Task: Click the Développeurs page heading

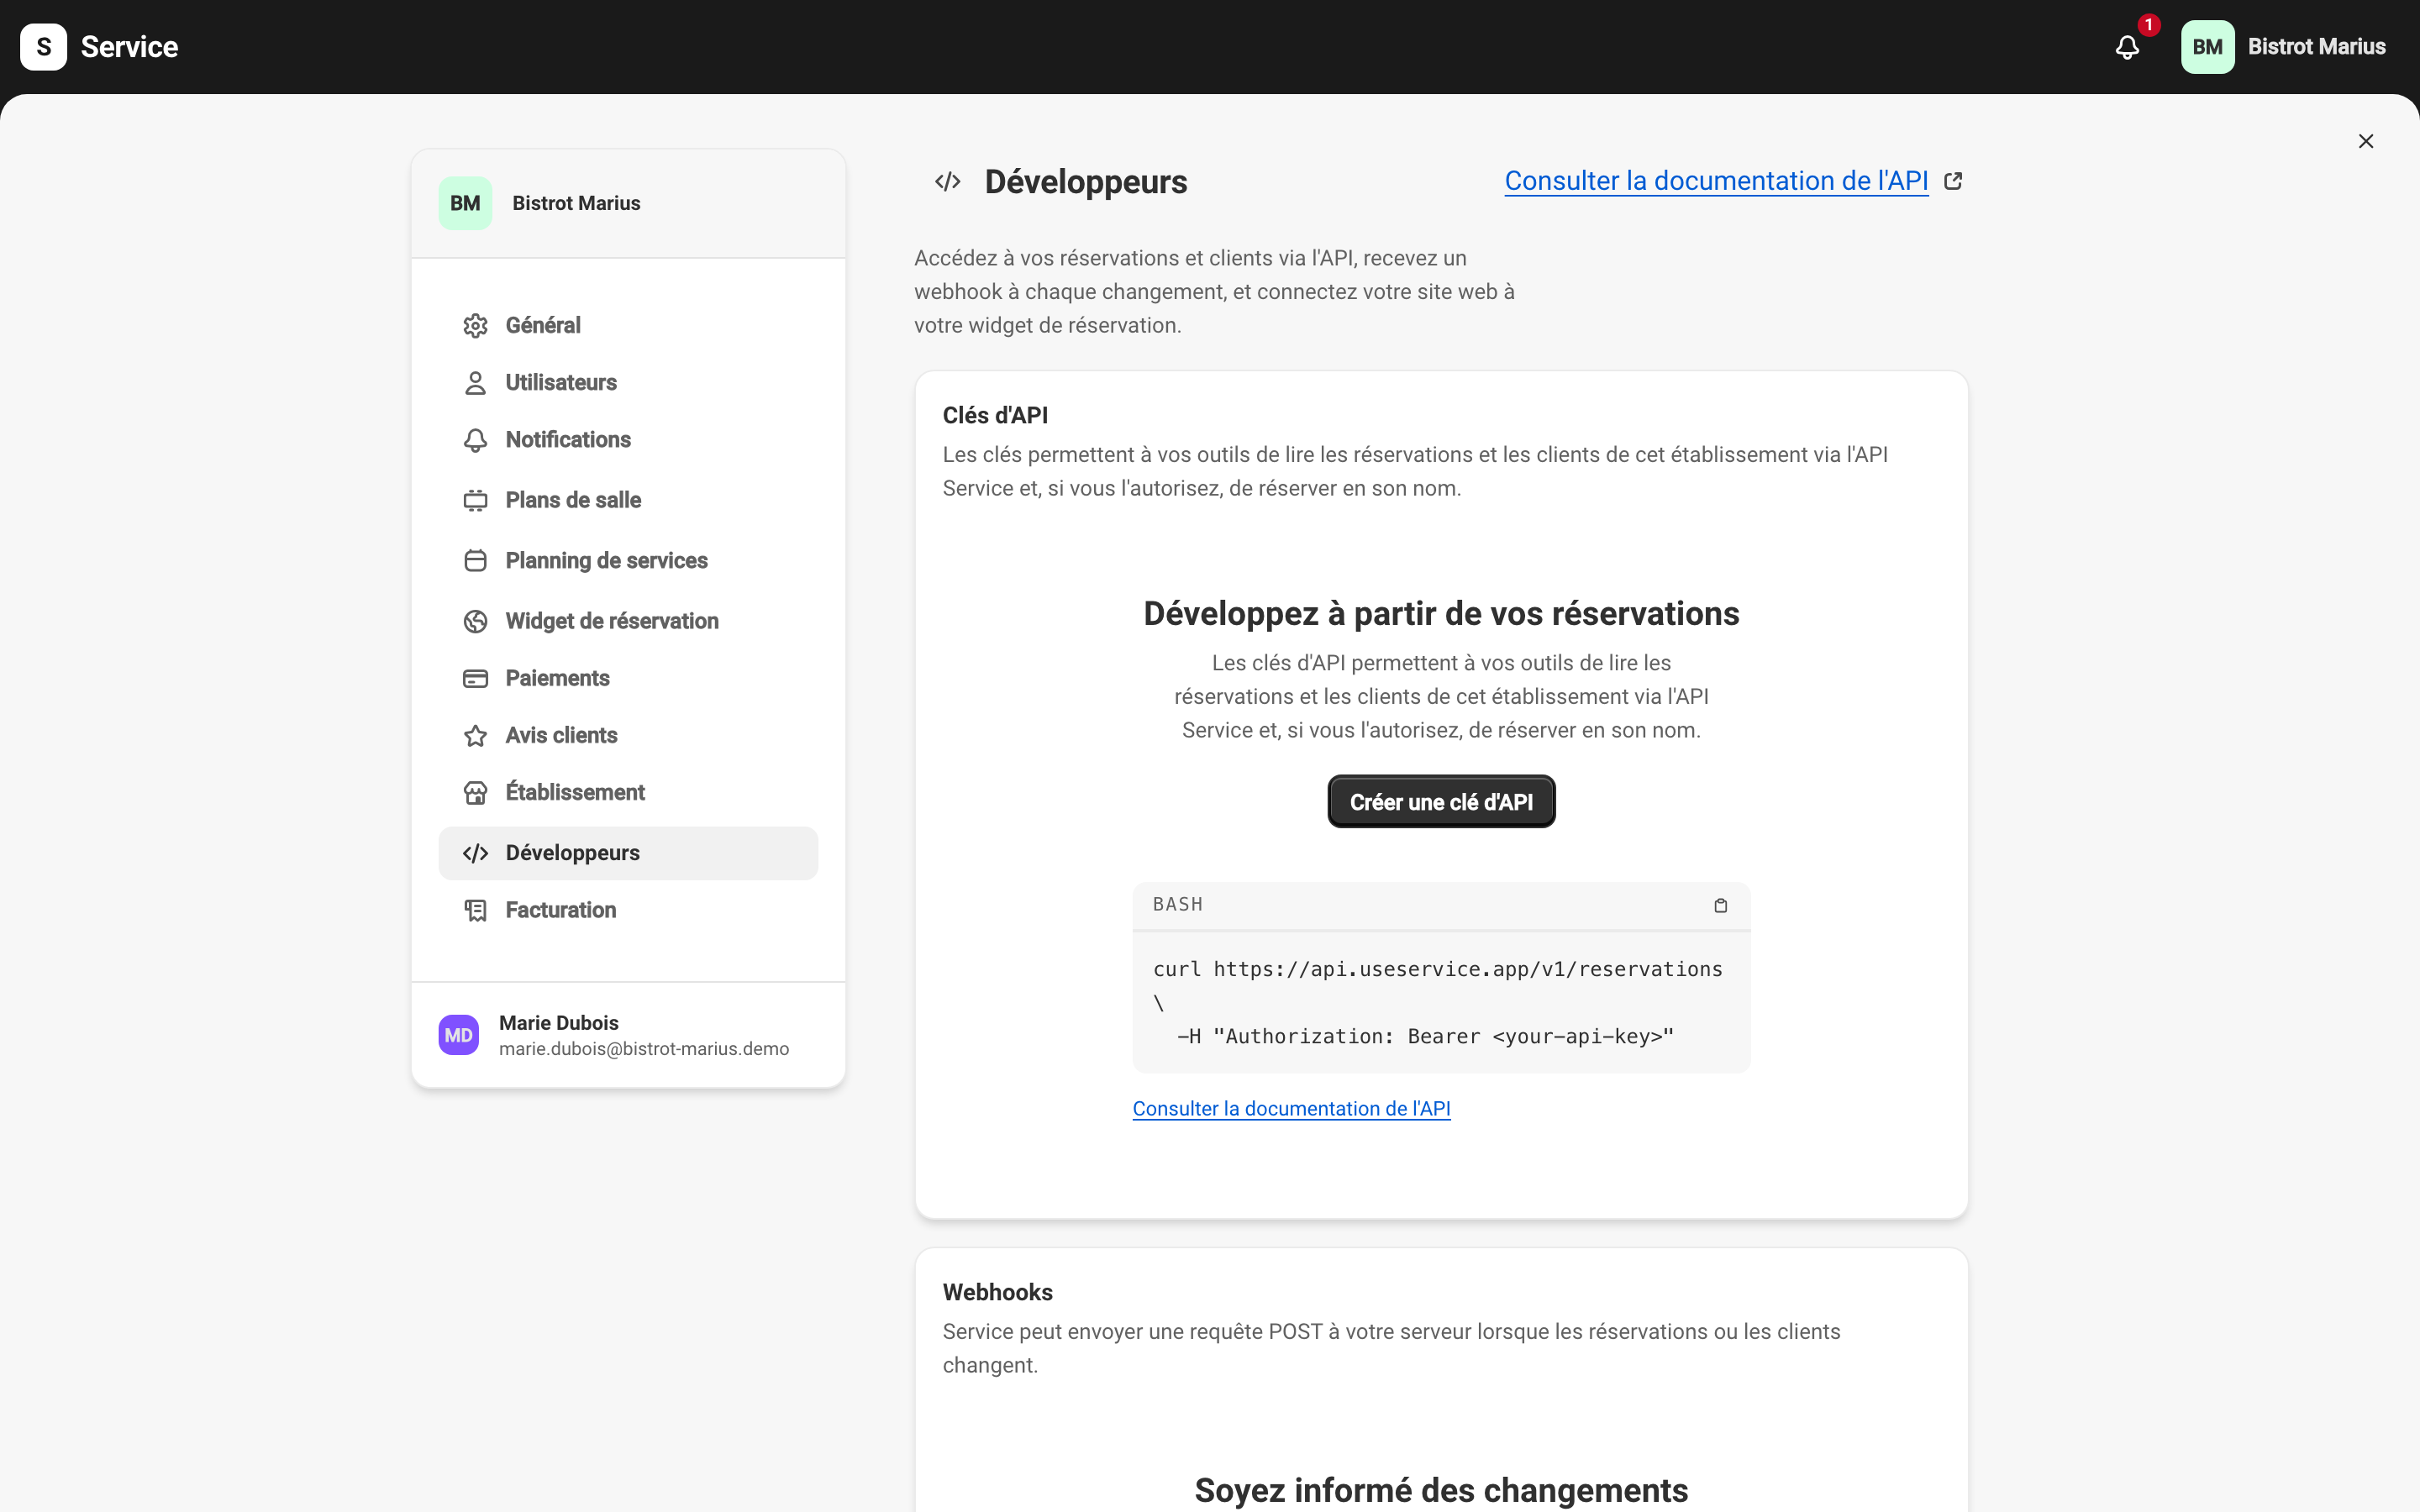Action: coord(1086,182)
